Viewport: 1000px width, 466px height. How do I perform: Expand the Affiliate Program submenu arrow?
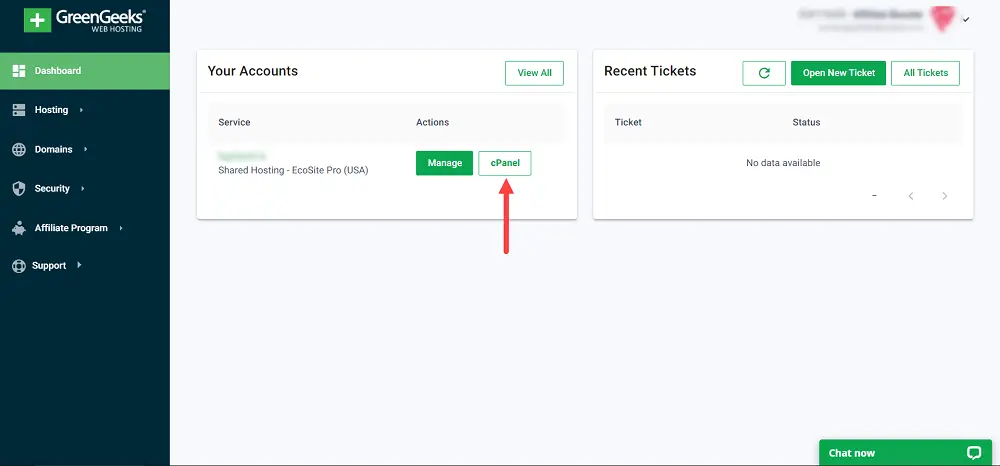coord(121,228)
